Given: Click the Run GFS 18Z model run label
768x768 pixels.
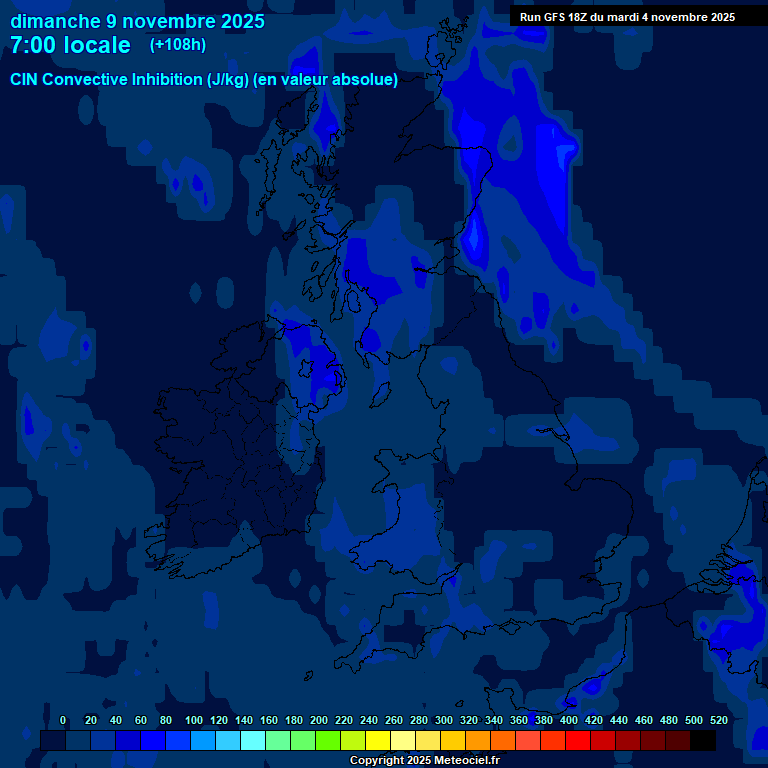Looking at the screenshot, I should [627, 17].
